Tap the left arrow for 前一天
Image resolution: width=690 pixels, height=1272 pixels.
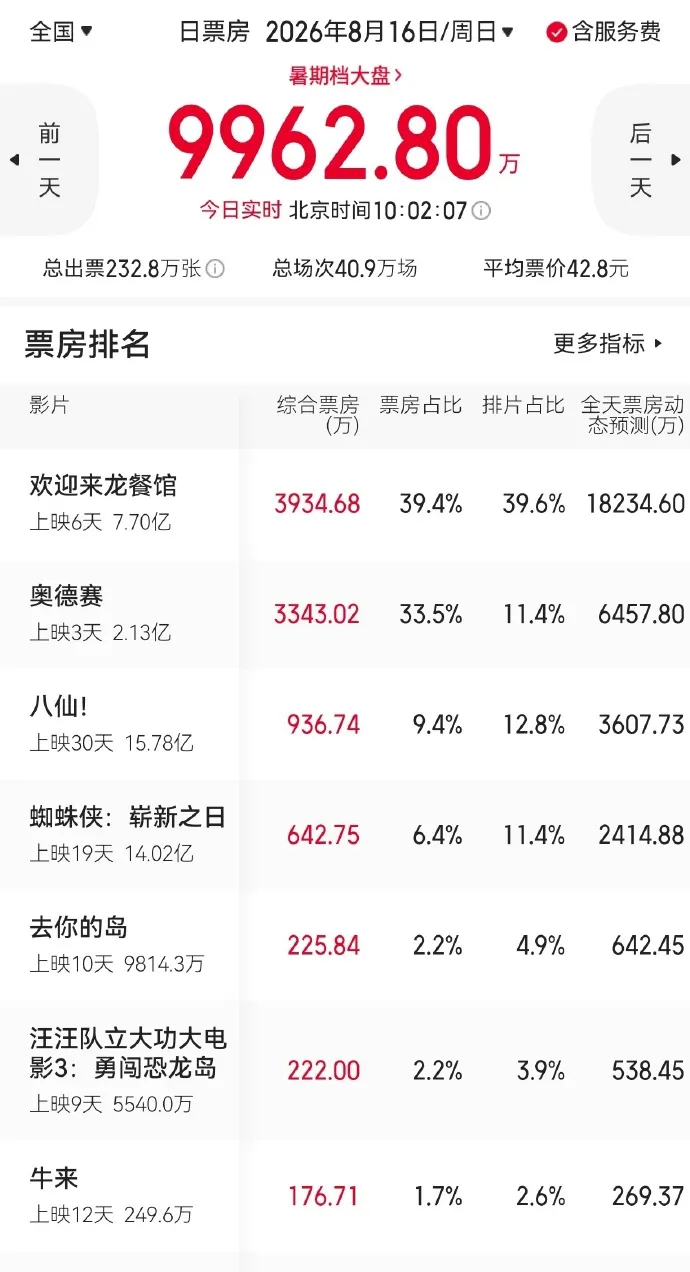point(14,160)
